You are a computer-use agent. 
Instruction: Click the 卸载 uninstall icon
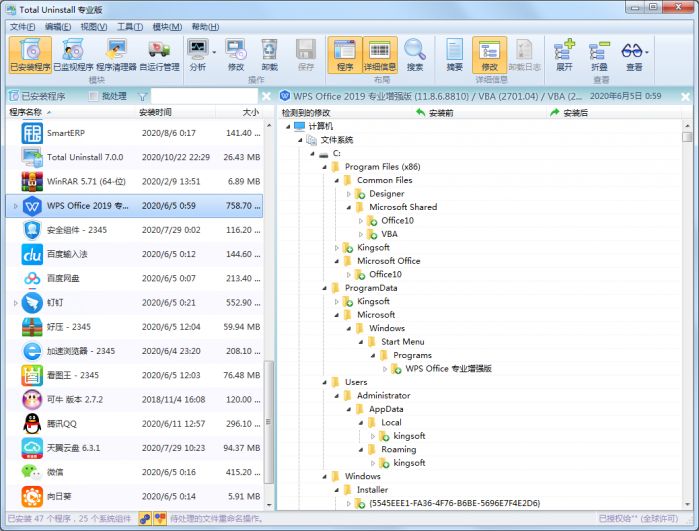[270, 54]
